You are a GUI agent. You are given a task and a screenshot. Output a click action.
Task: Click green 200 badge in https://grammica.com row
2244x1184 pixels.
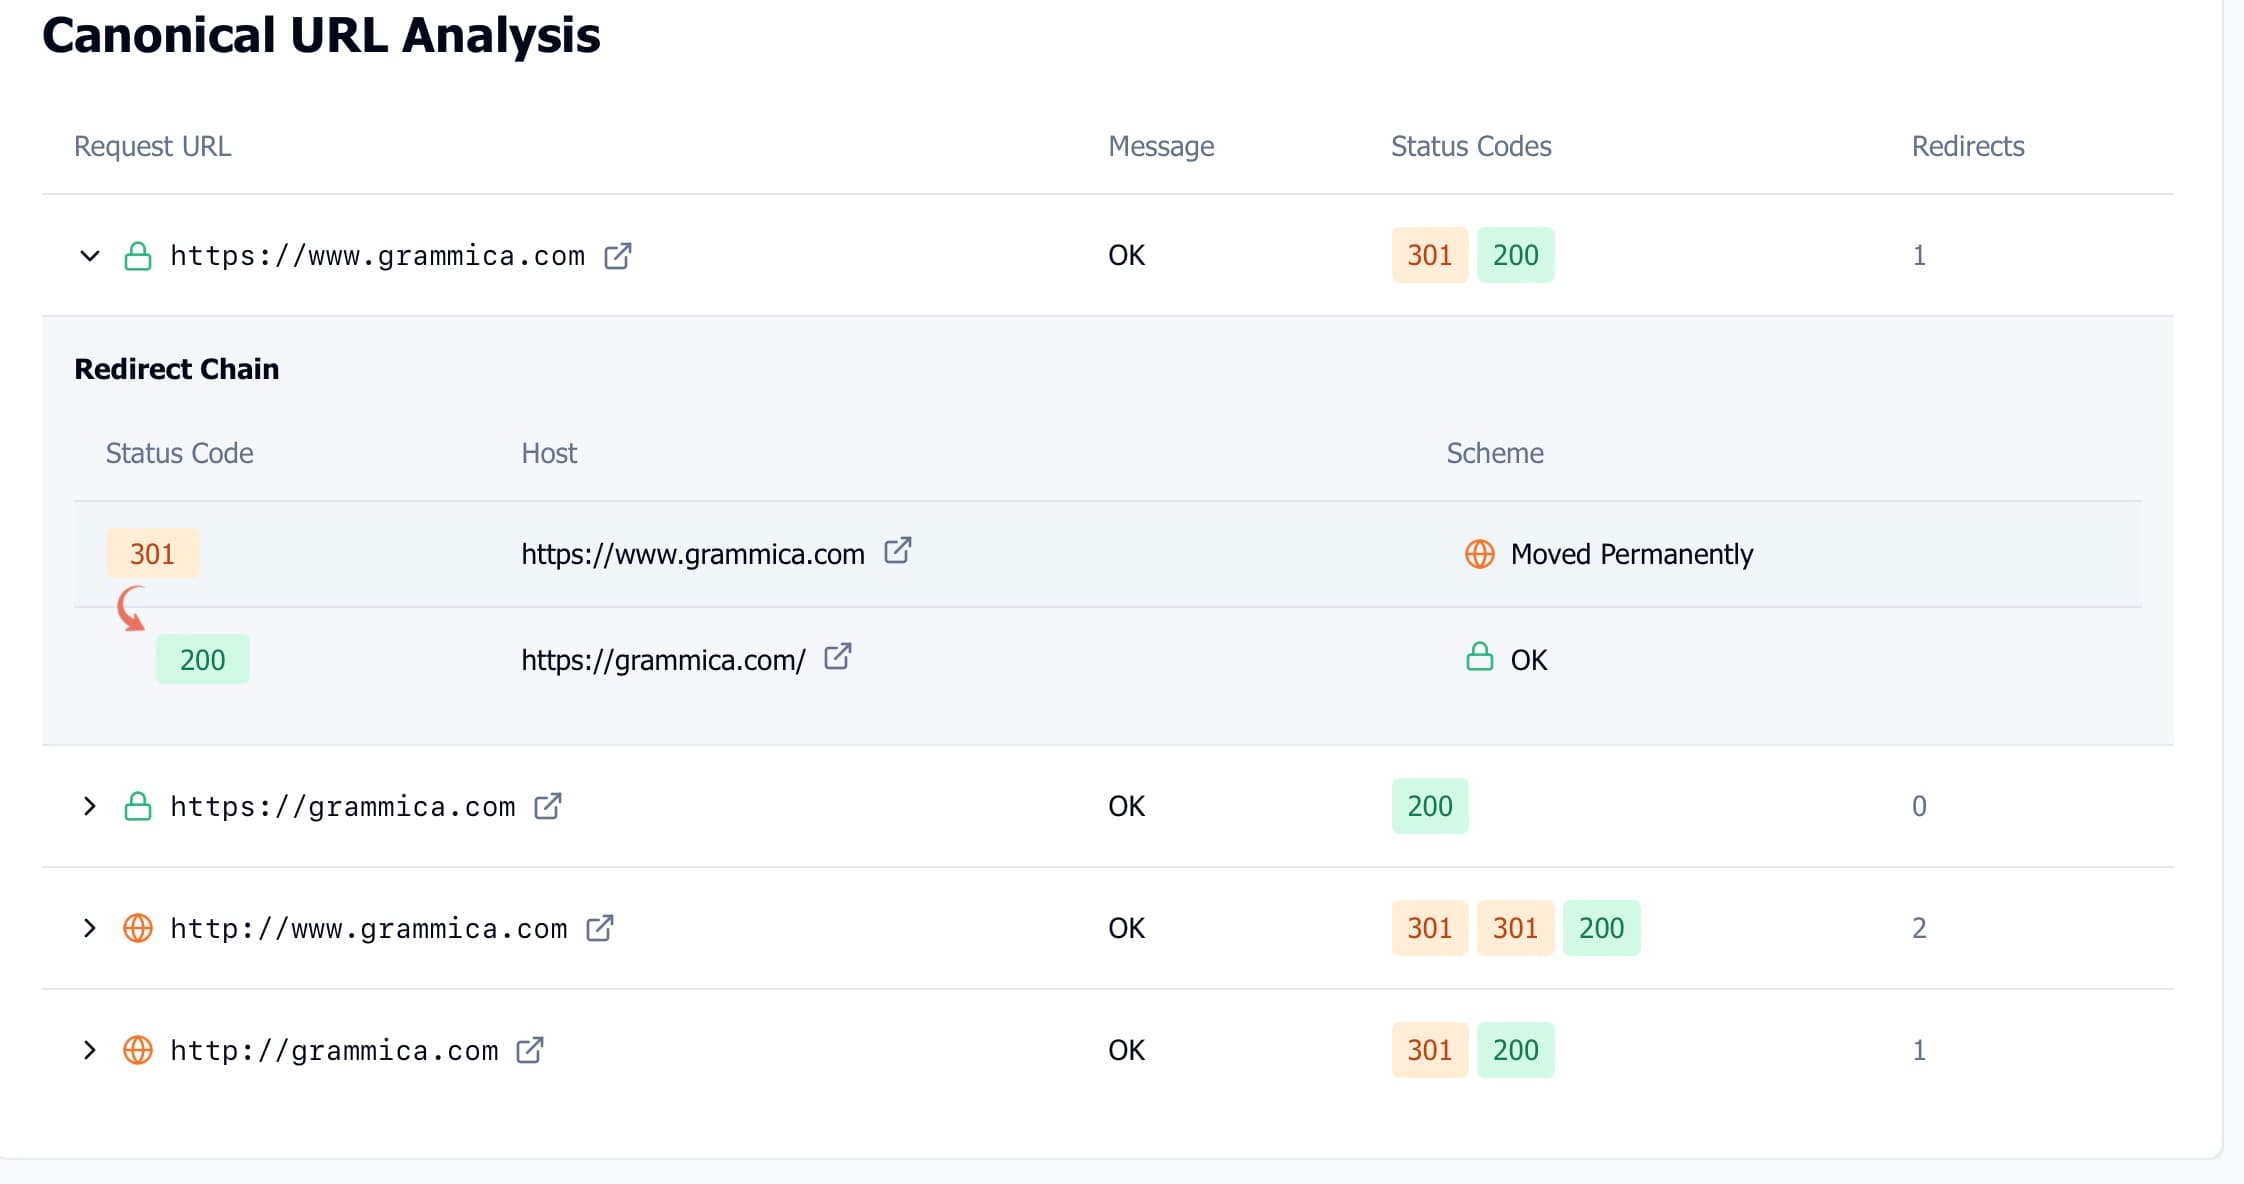click(x=1430, y=806)
